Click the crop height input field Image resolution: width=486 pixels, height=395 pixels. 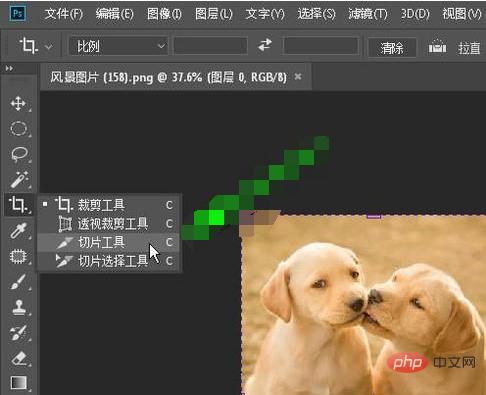pos(321,46)
